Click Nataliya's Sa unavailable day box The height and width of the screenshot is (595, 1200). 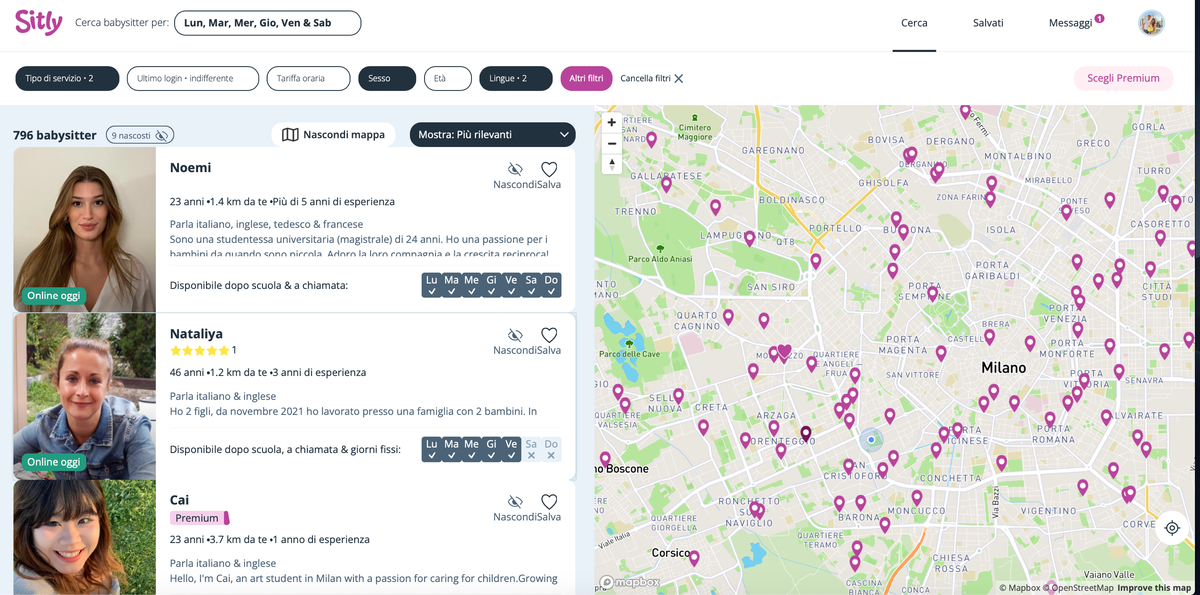pyautogui.click(x=531, y=449)
